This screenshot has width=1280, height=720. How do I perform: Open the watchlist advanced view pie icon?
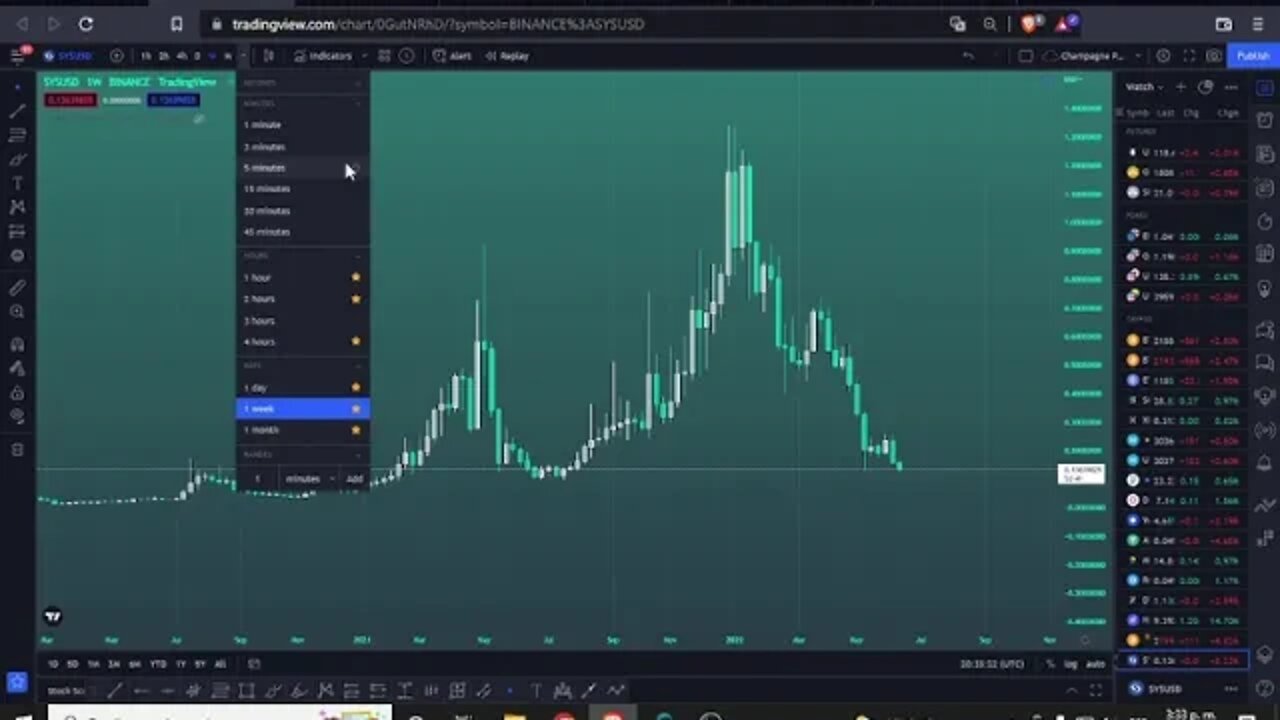1205,87
